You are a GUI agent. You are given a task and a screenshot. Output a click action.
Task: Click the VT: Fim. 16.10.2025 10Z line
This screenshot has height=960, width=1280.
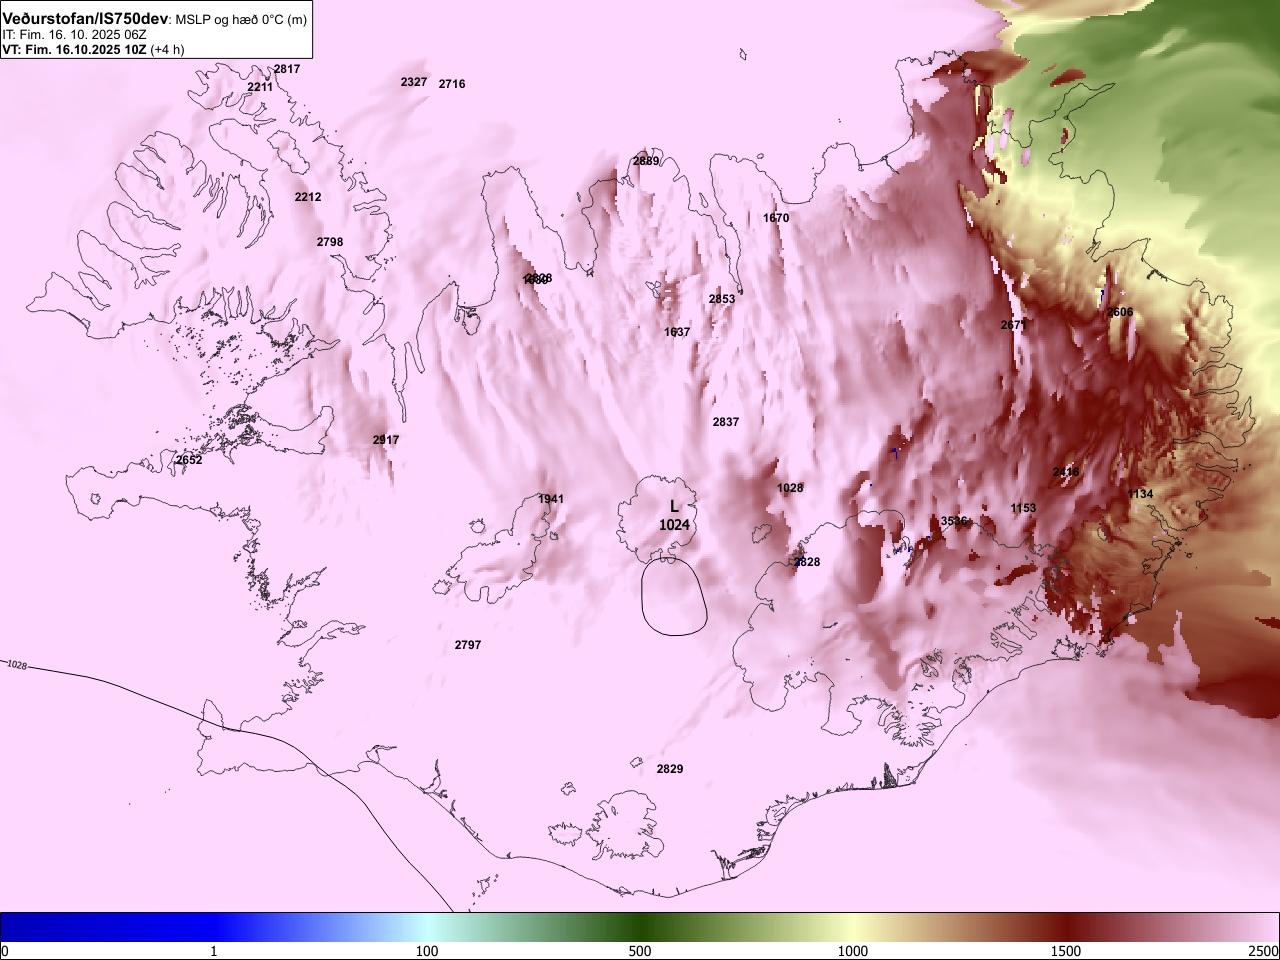click(93, 49)
